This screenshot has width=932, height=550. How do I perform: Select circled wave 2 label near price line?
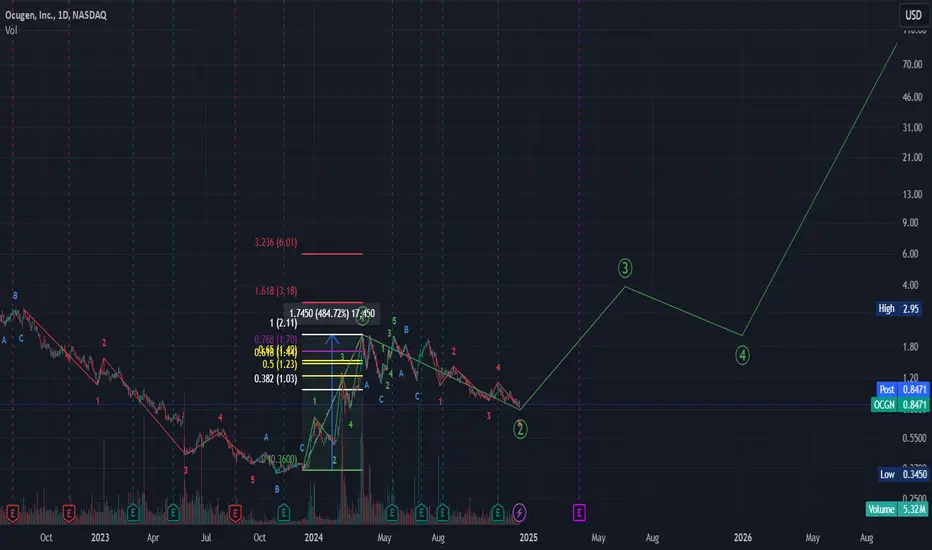[x=520, y=429]
